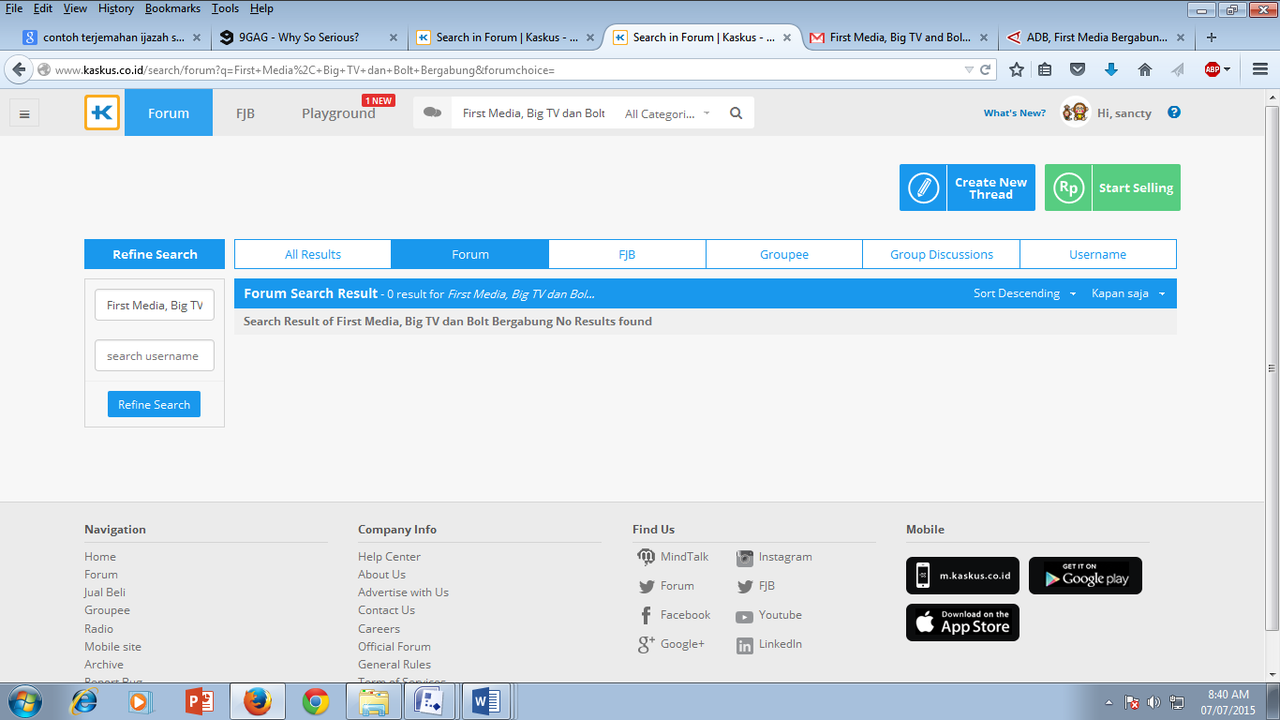Click the Windows Start button
The height and width of the screenshot is (720, 1280).
pos(25,702)
